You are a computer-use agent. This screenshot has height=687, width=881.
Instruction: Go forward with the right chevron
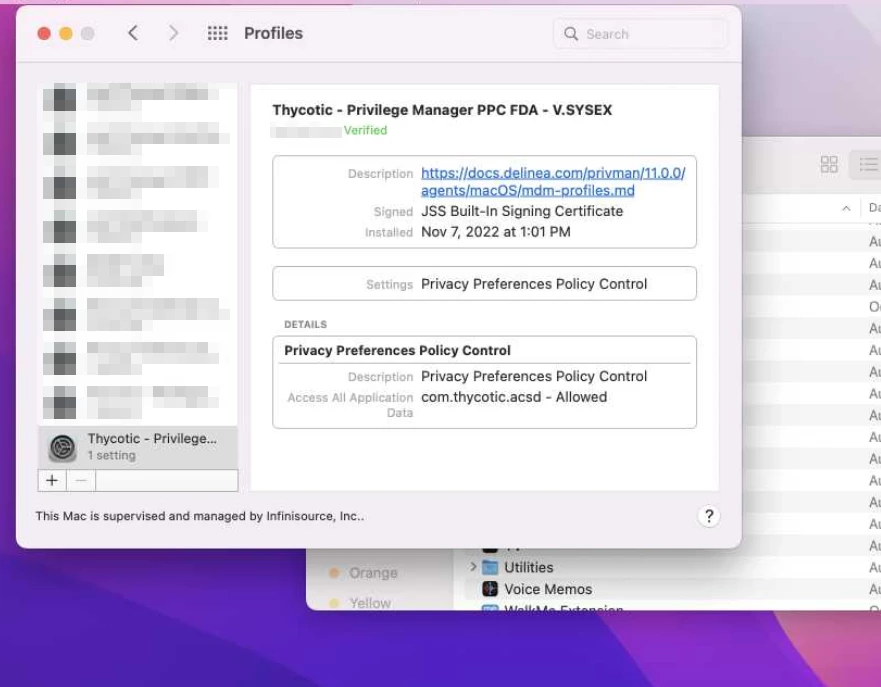(x=174, y=33)
